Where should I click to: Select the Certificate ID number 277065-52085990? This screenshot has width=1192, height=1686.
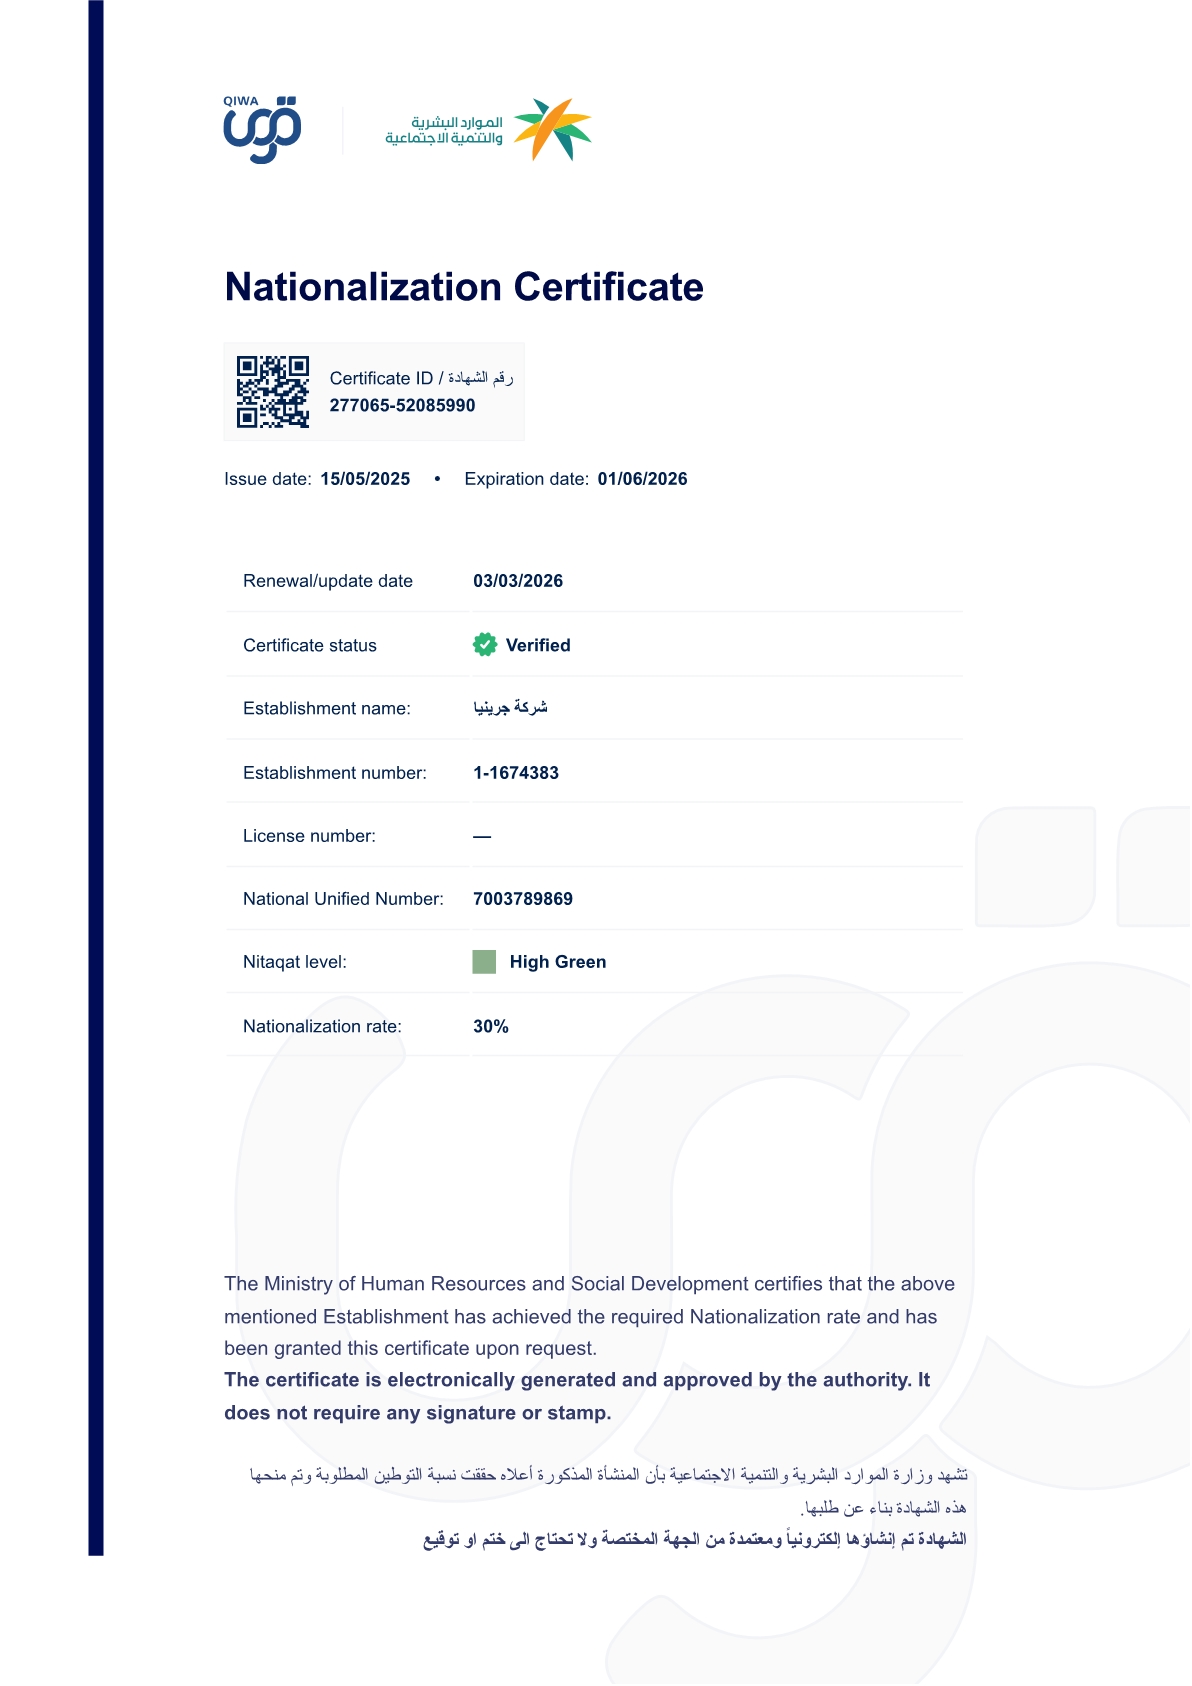[402, 406]
